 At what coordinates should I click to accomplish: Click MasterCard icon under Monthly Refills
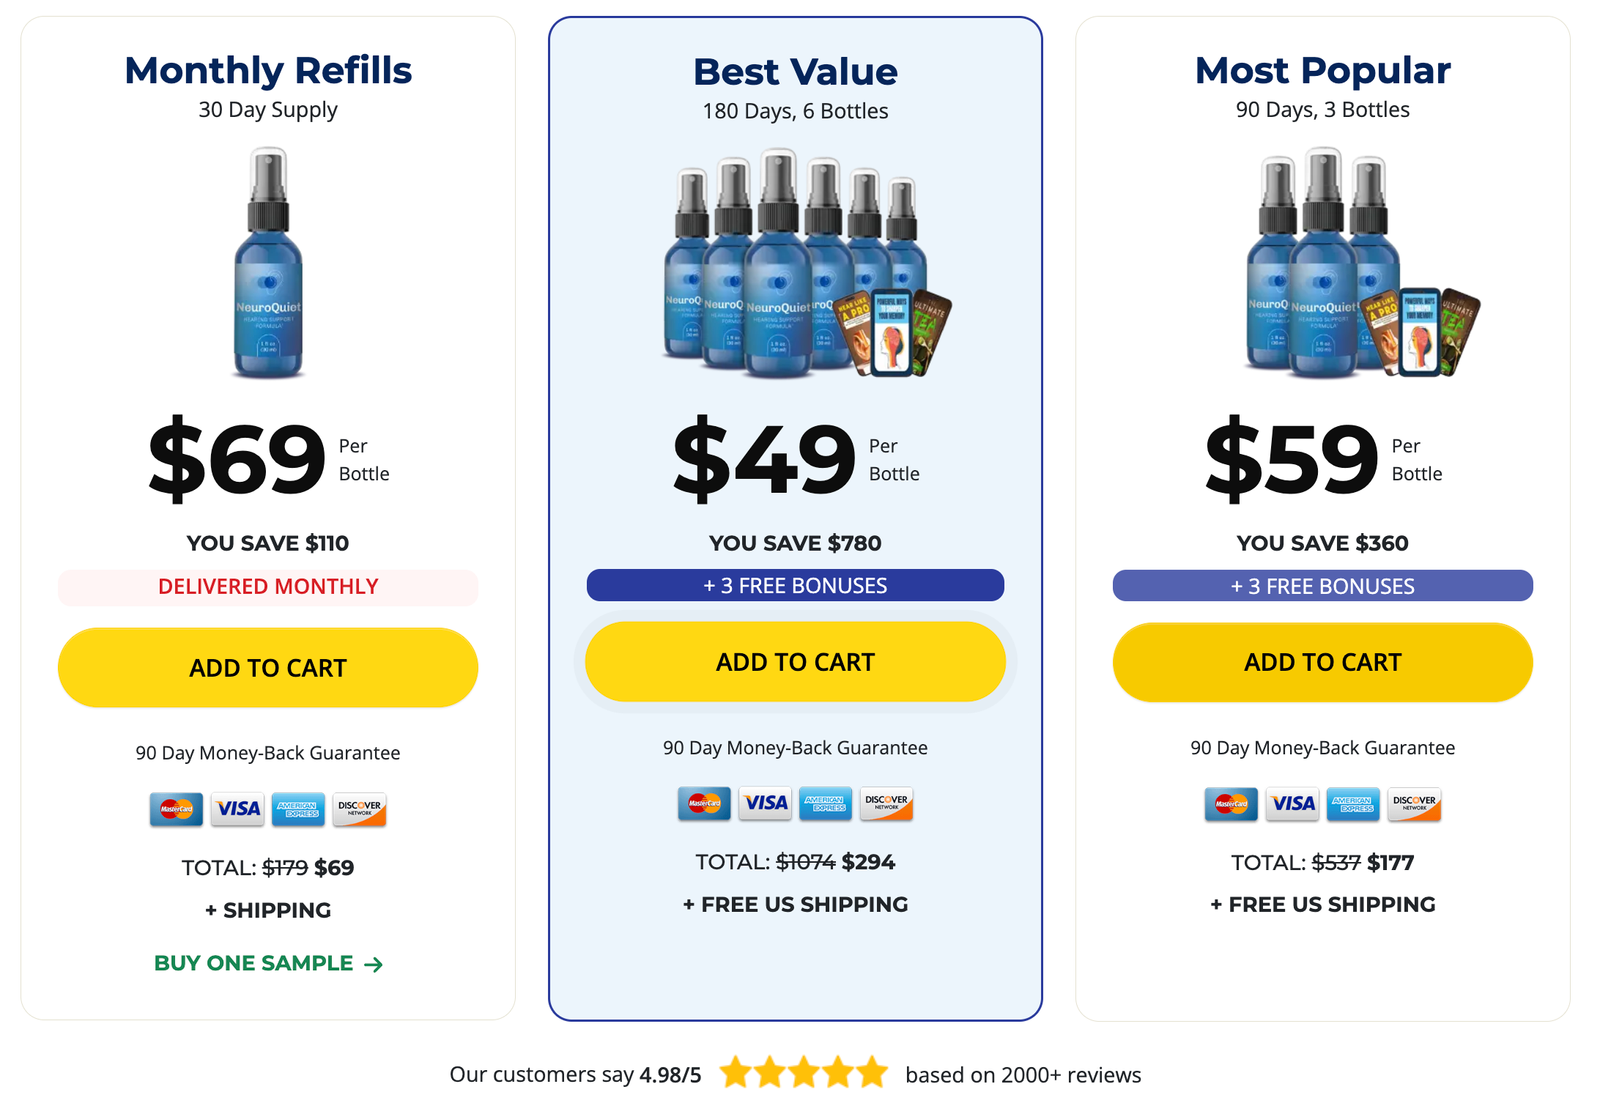click(x=176, y=809)
